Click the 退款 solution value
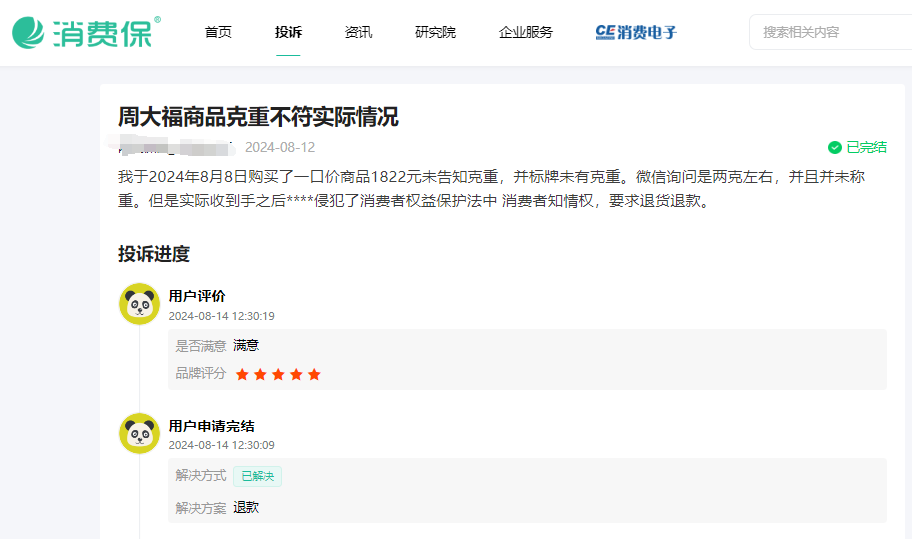This screenshot has width=912, height=539. tap(246, 508)
